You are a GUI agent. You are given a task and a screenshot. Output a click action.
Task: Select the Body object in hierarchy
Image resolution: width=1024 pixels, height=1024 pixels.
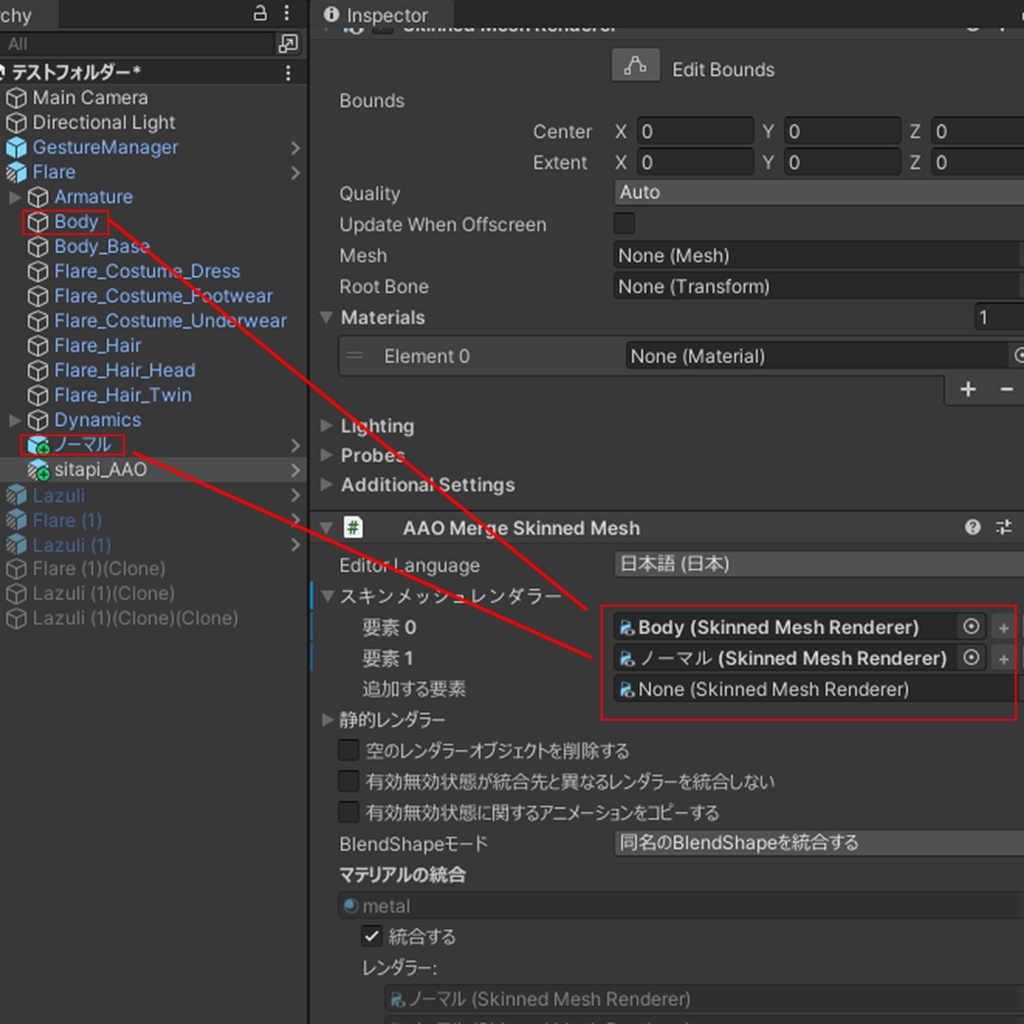pos(76,222)
